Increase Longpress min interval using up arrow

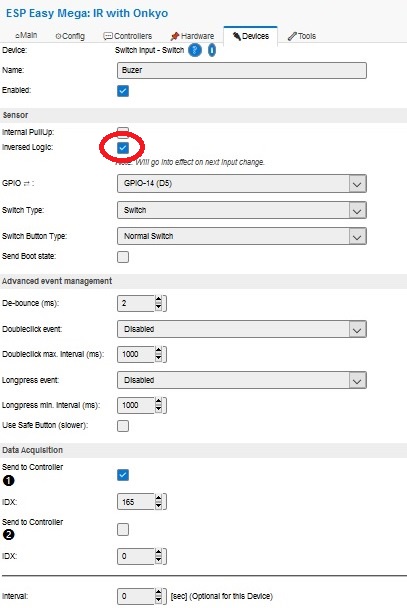158,402
